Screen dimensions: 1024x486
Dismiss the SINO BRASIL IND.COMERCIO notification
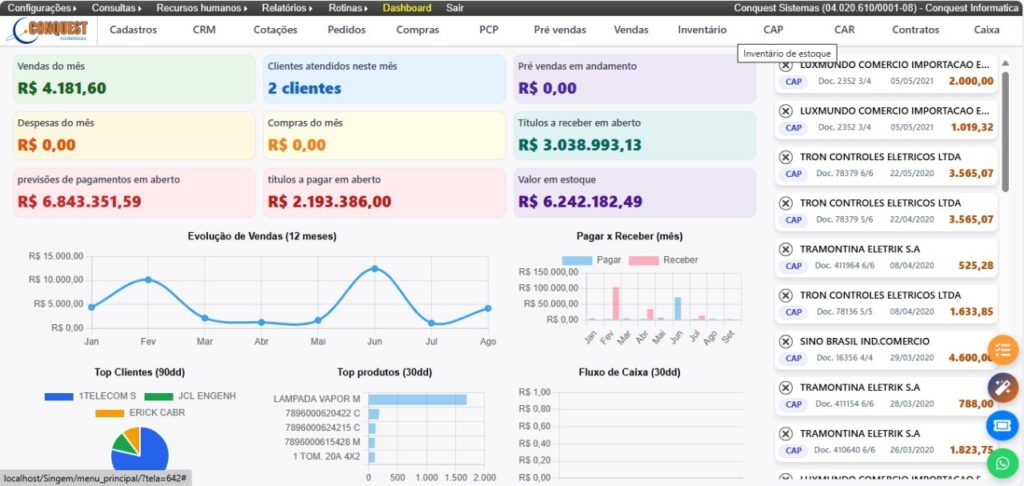pos(785,342)
